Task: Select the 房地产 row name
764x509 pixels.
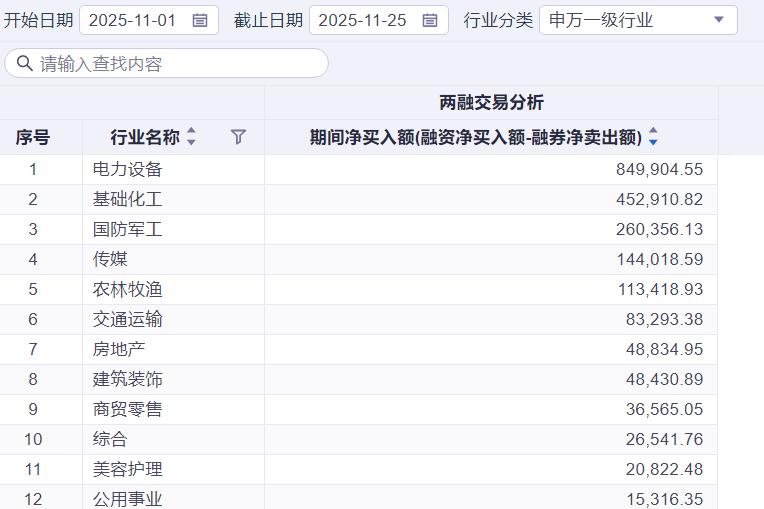Action: coord(119,350)
